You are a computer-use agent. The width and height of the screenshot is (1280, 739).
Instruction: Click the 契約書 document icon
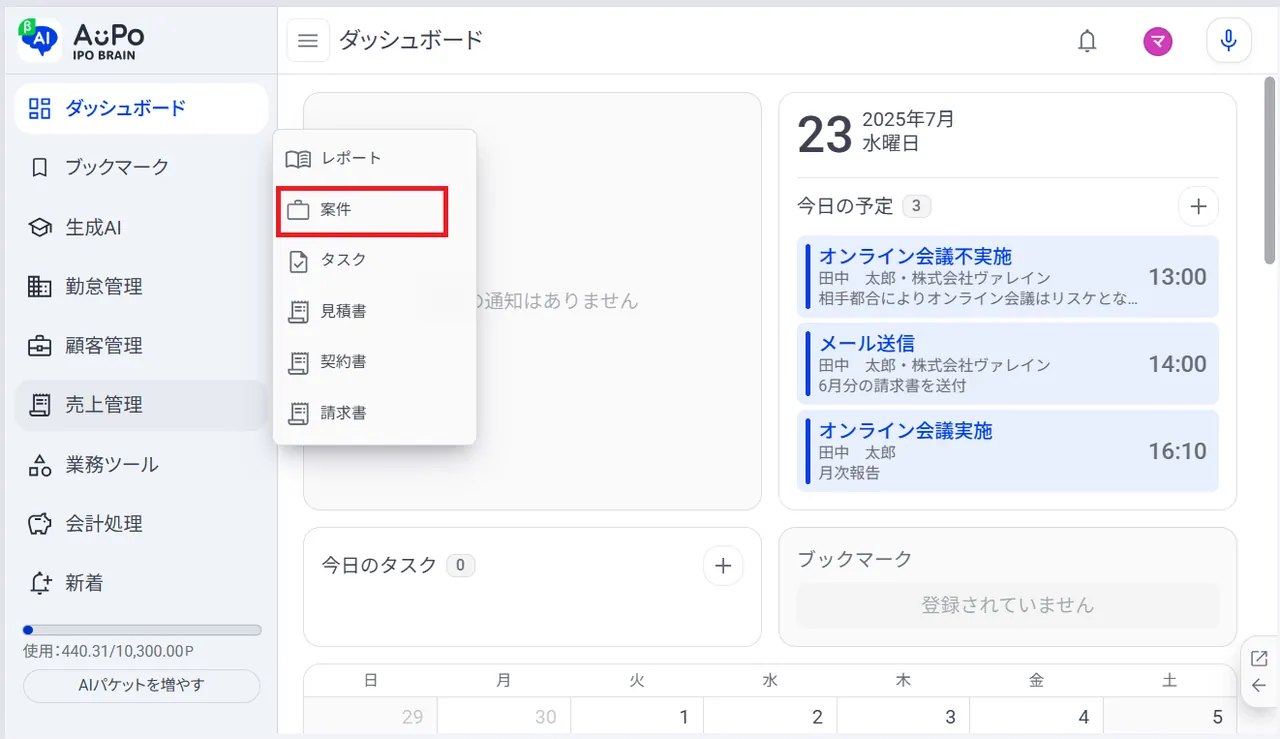click(298, 362)
